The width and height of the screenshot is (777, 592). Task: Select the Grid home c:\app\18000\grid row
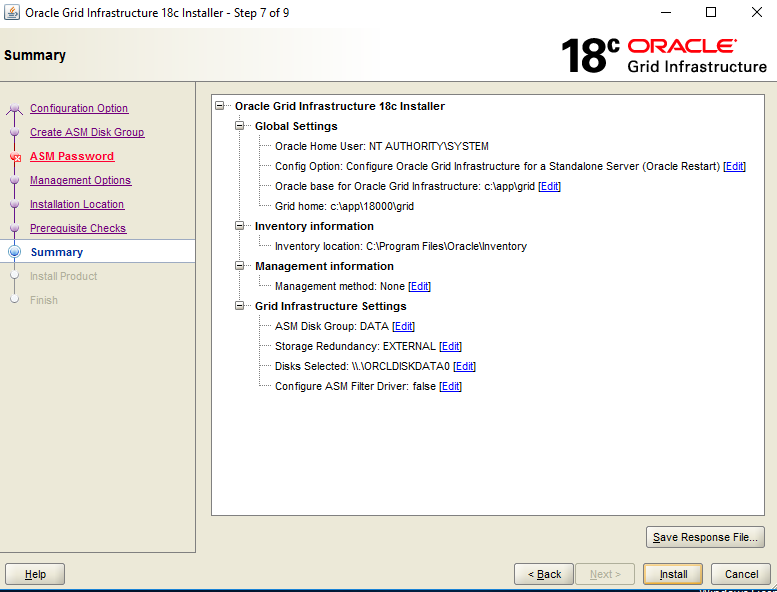344,206
